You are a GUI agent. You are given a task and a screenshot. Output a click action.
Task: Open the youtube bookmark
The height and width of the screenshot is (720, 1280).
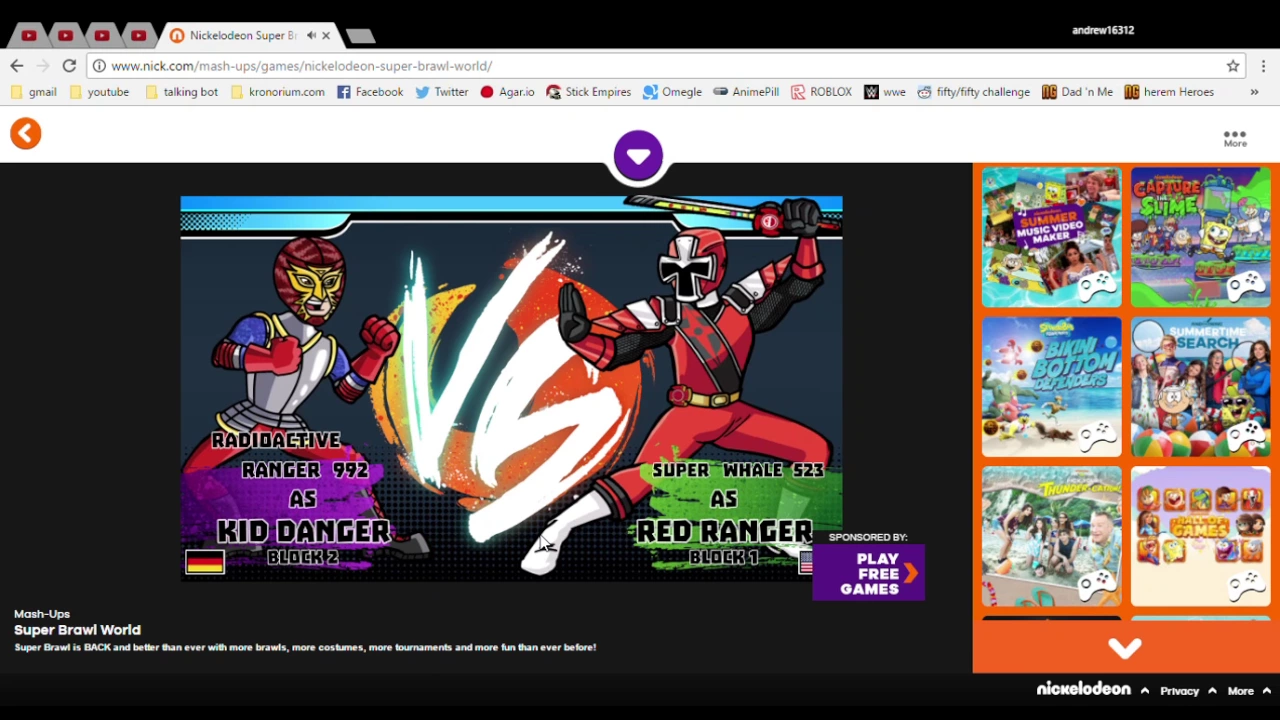point(100,92)
